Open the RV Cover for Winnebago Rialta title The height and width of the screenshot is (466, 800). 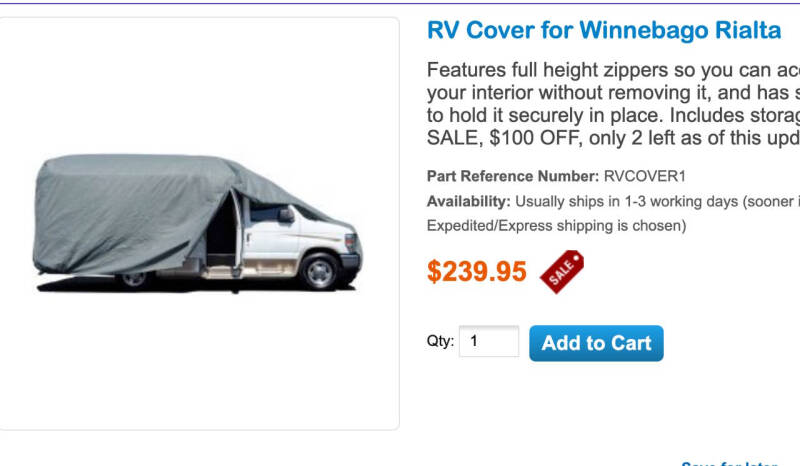[604, 30]
